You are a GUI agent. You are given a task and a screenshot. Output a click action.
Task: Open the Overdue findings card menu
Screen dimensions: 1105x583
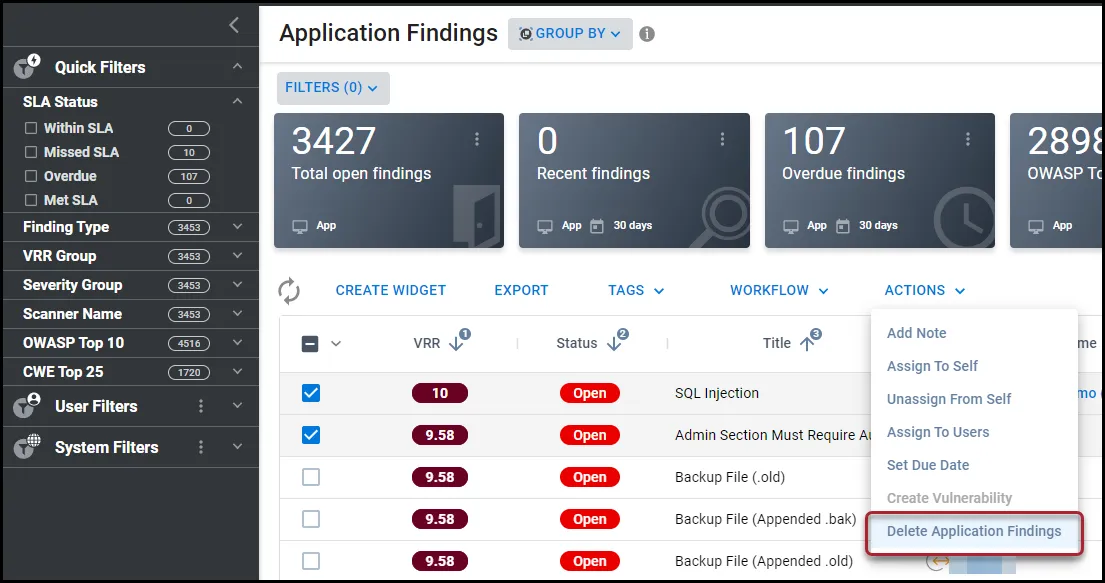pos(968,139)
